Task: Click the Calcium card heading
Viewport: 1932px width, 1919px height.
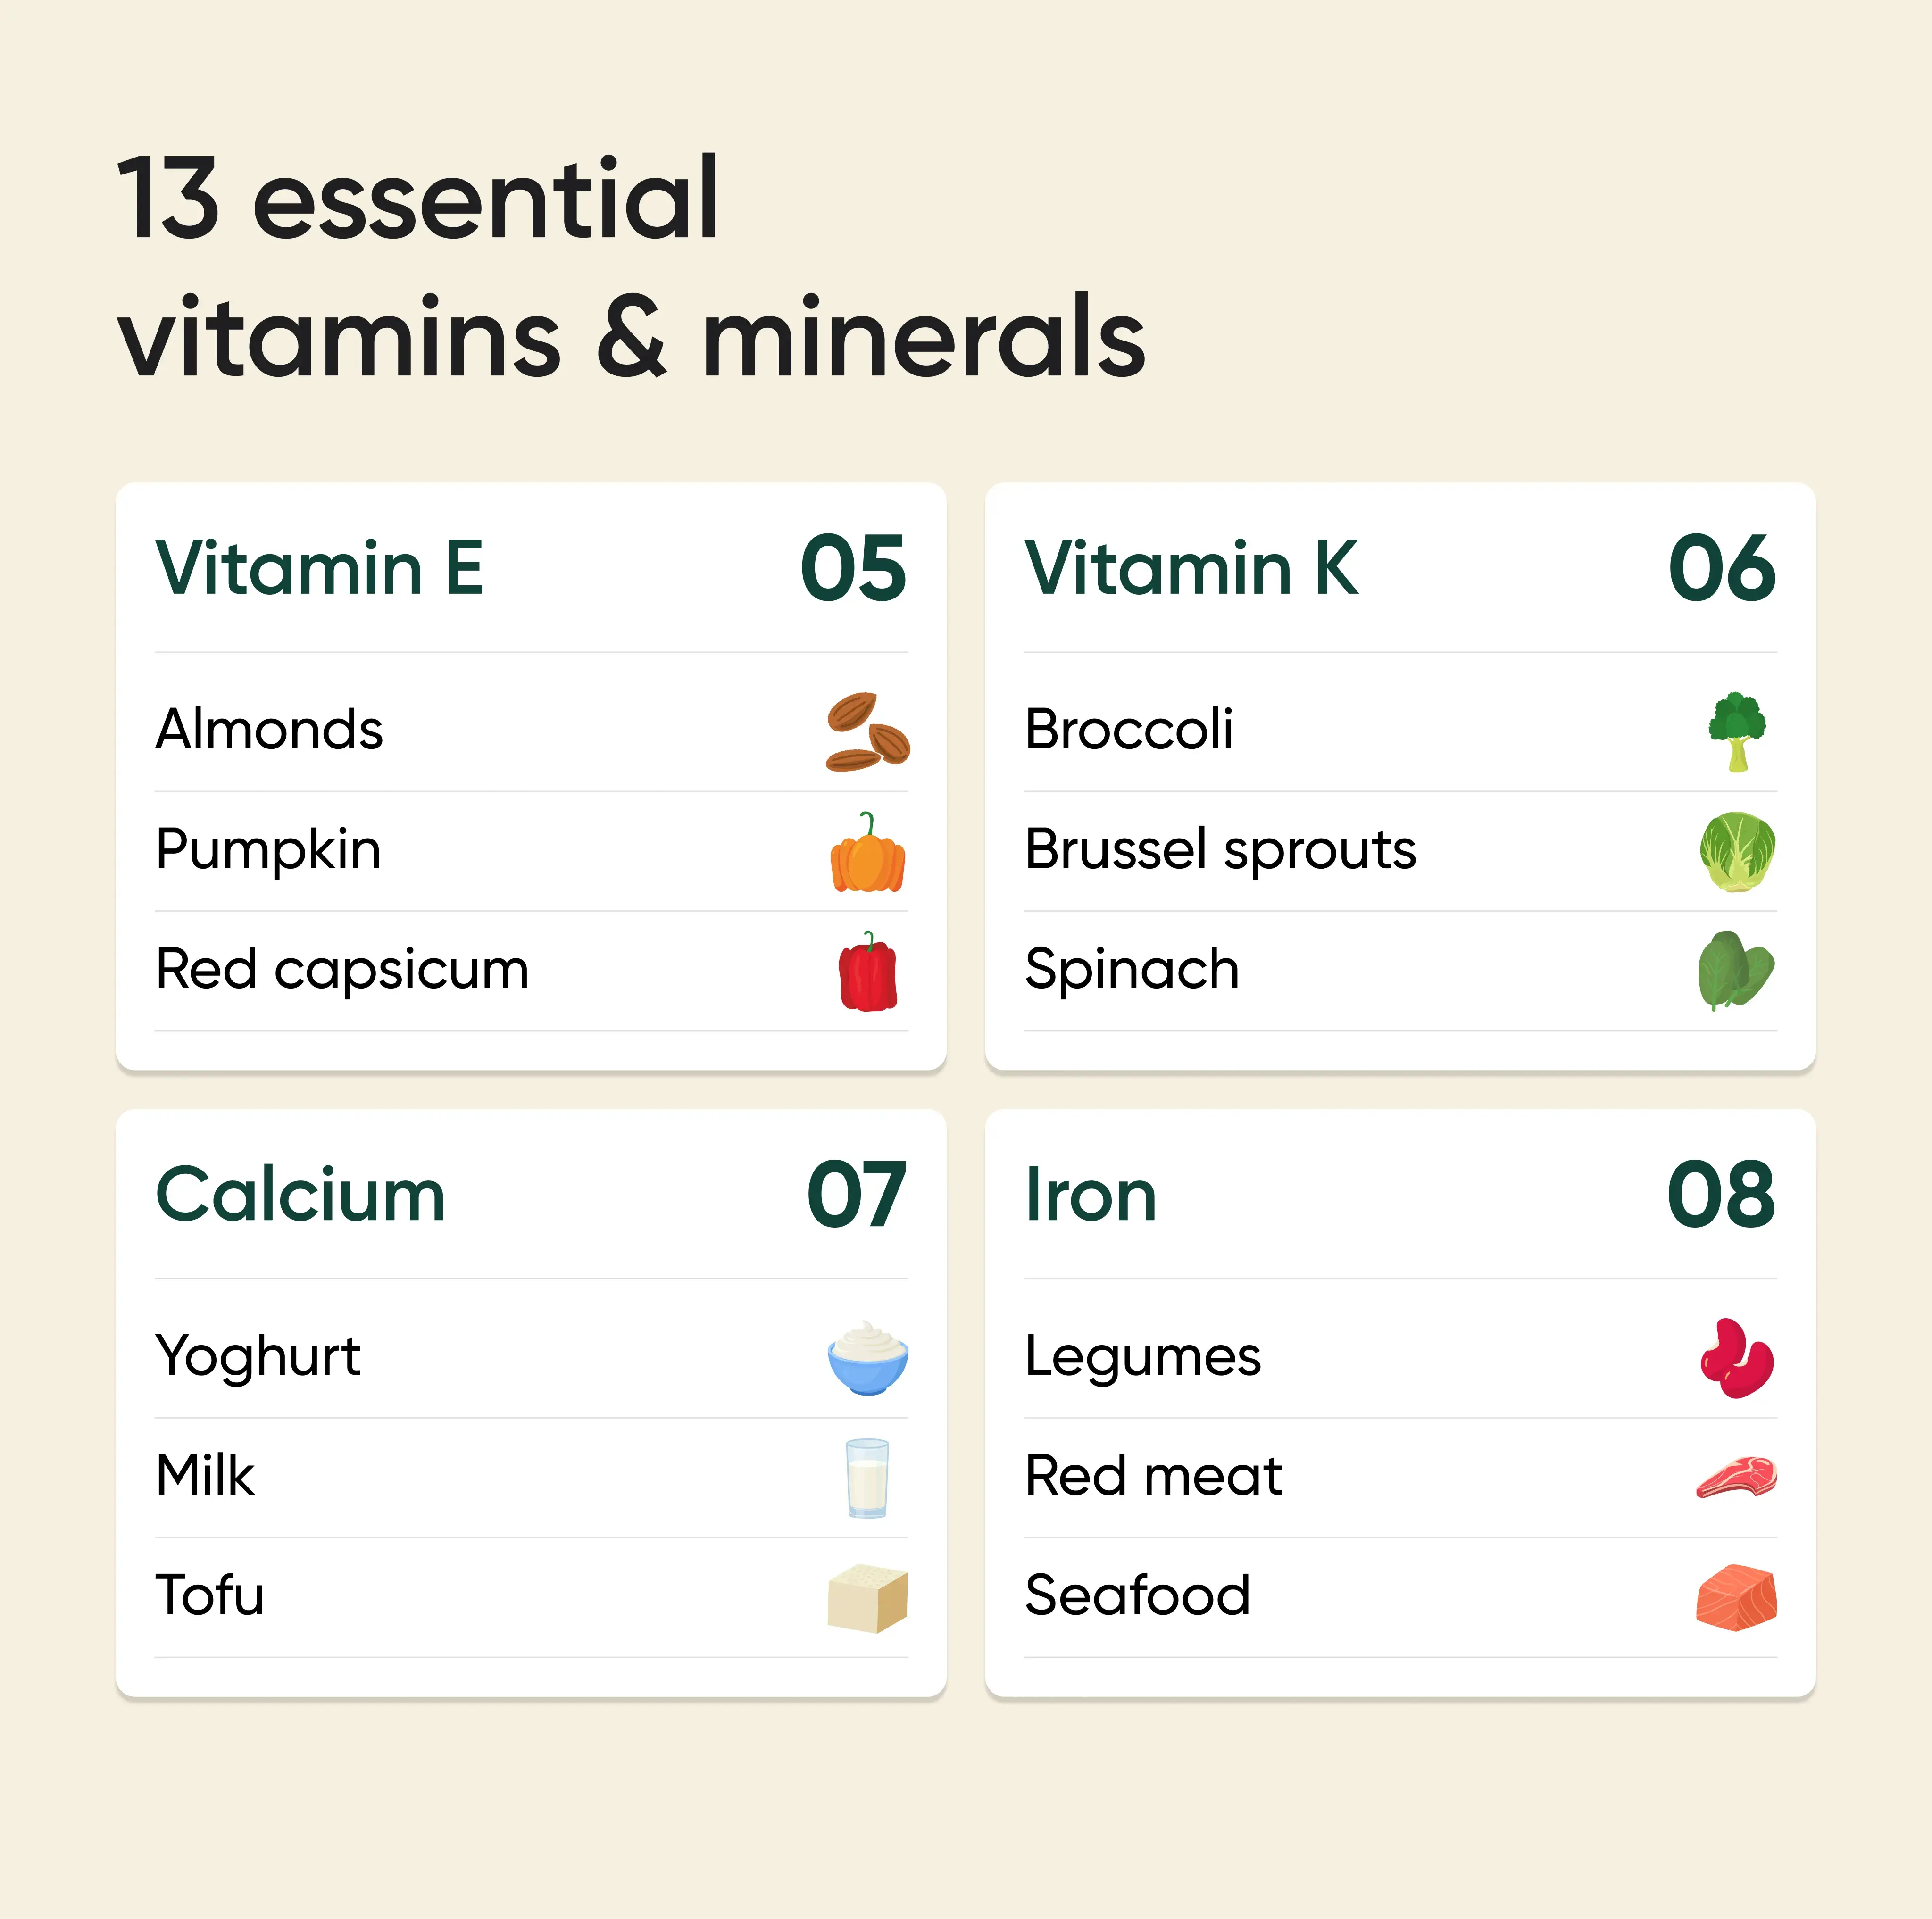Action: [x=300, y=1195]
